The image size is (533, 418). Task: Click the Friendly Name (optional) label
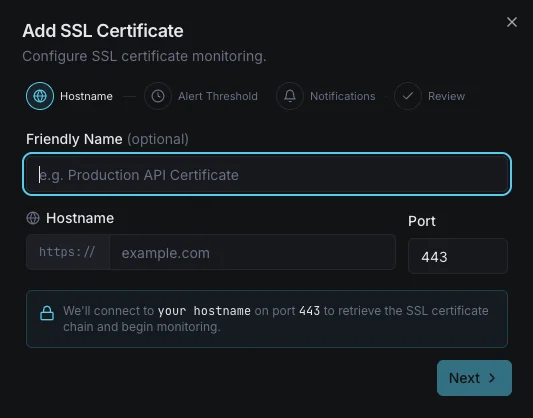click(x=107, y=139)
